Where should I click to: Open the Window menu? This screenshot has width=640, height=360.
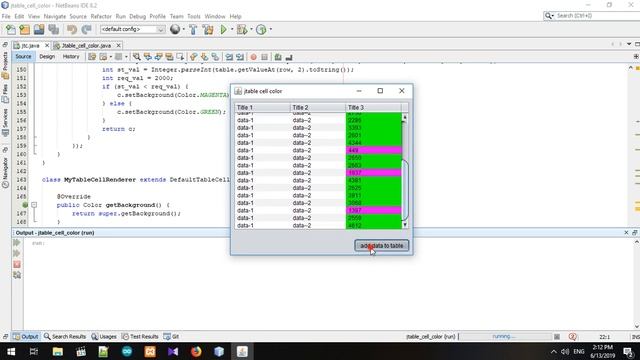(x=215, y=16)
